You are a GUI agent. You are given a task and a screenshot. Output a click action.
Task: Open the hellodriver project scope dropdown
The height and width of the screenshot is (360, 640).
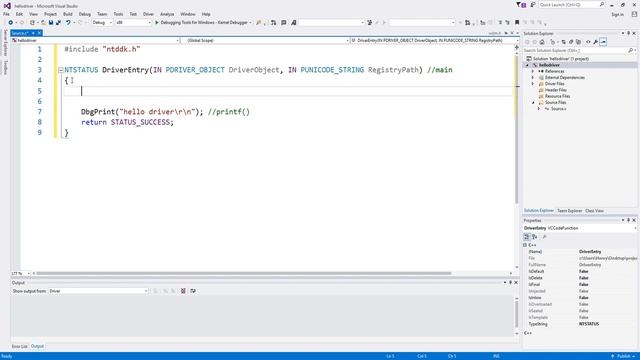(x=96, y=40)
